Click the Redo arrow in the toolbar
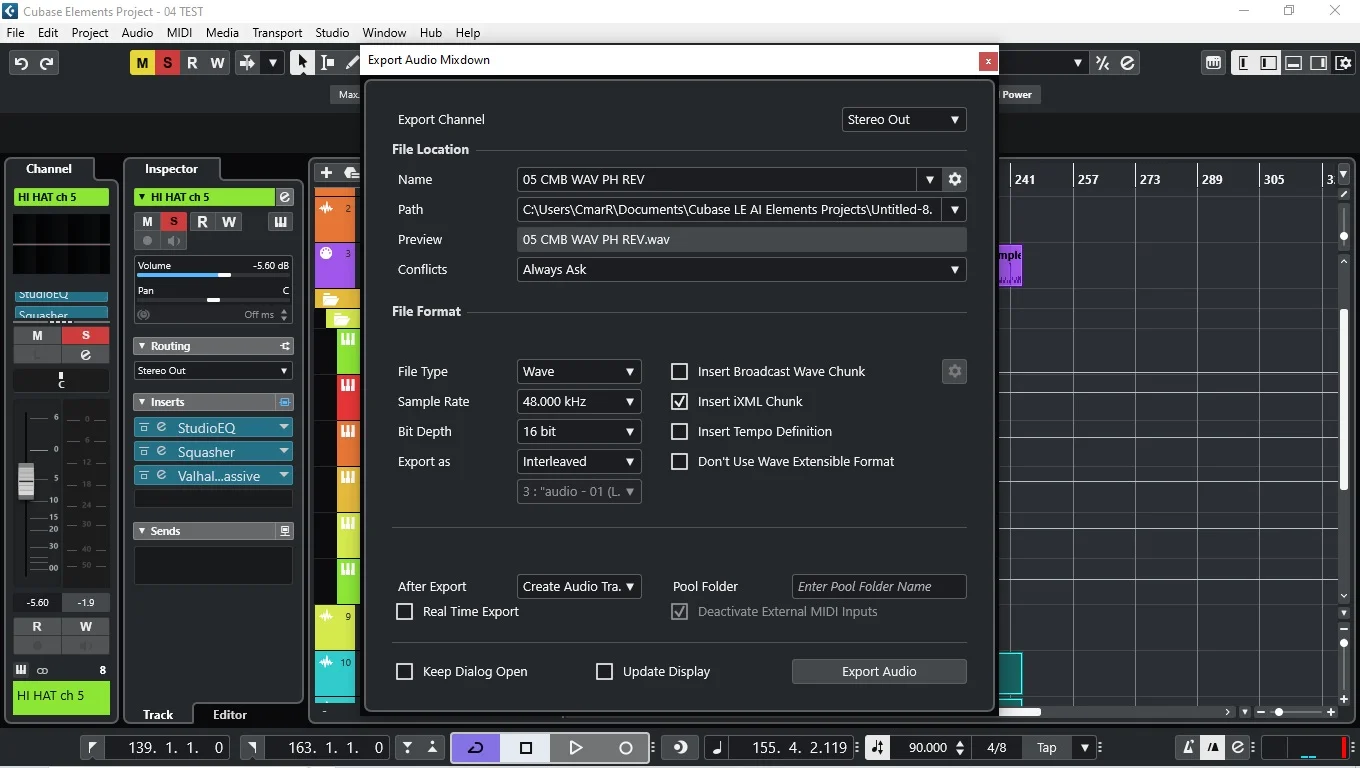The width and height of the screenshot is (1360, 768). pyautogui.click(x=47, y=63)
